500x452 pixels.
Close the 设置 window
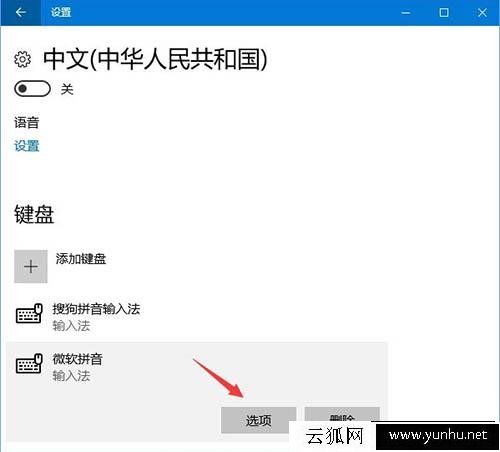click(482, 13)
